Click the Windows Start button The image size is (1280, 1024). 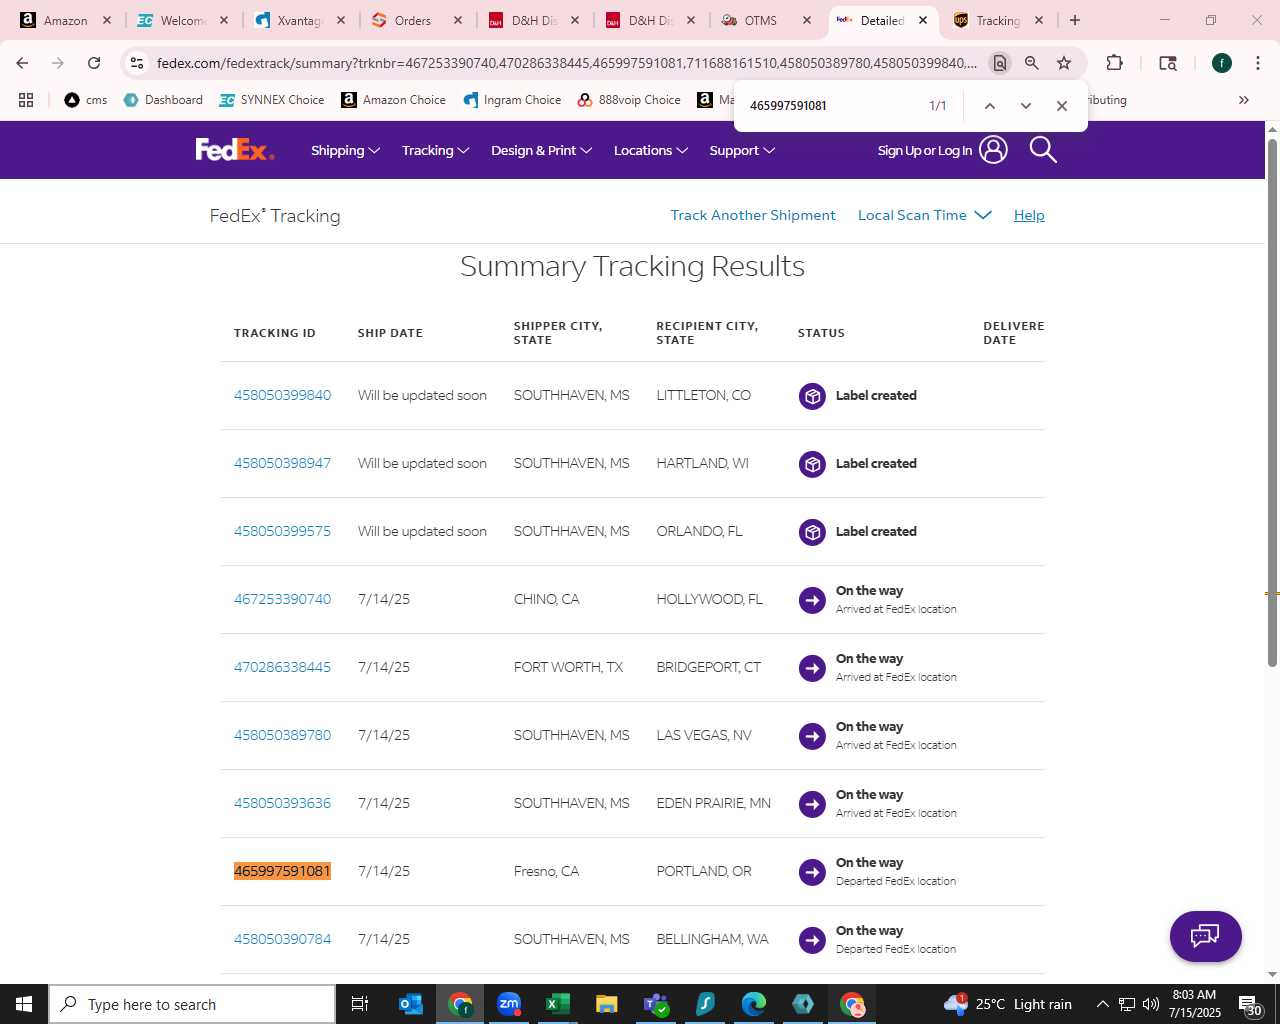24,1004
